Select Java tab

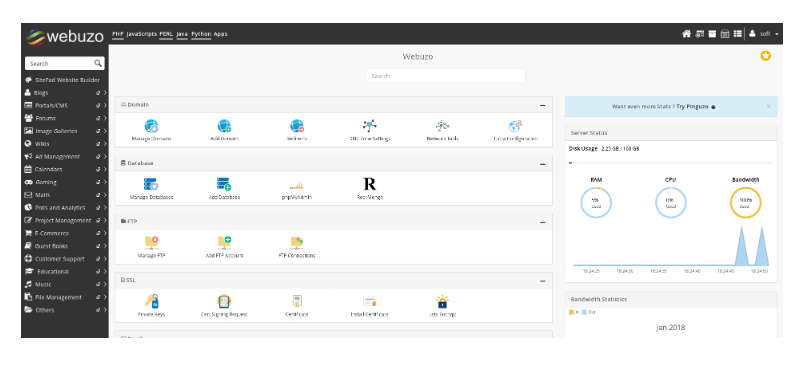pyautogui.click(x=182, y=34)
